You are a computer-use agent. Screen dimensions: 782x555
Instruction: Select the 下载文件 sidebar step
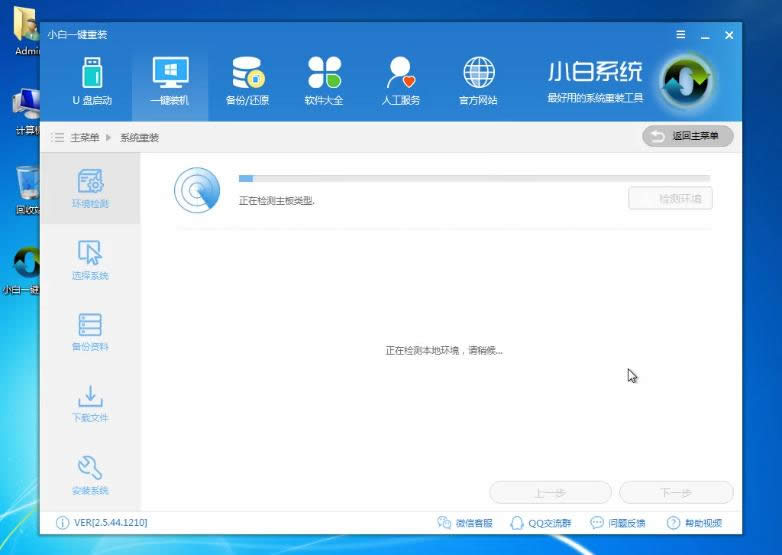pyautogui.click(x=90, y=403)
